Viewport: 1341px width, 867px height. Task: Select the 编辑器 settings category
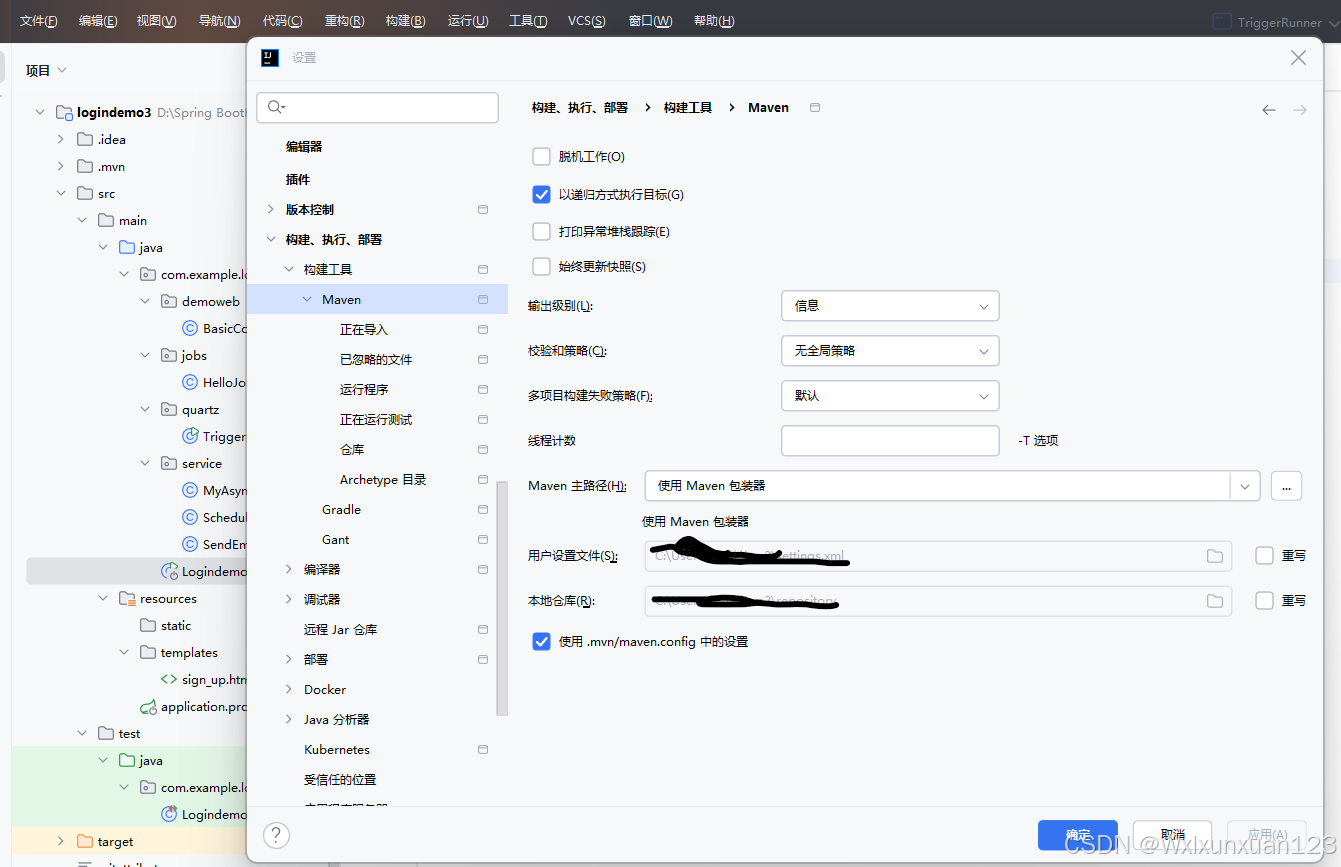coord(304,147)
